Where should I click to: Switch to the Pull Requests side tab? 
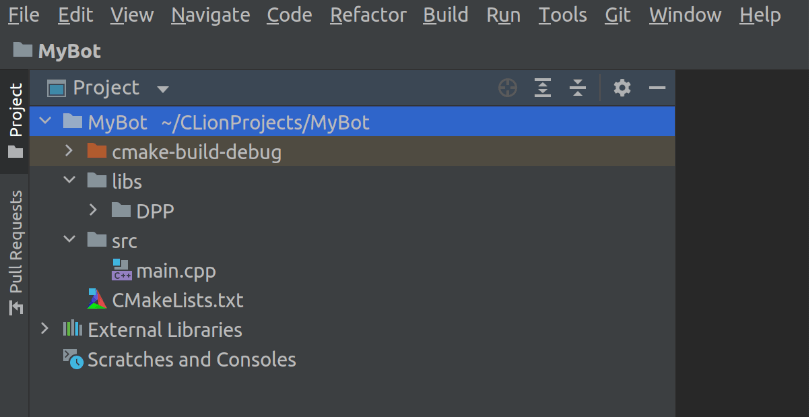15,250
